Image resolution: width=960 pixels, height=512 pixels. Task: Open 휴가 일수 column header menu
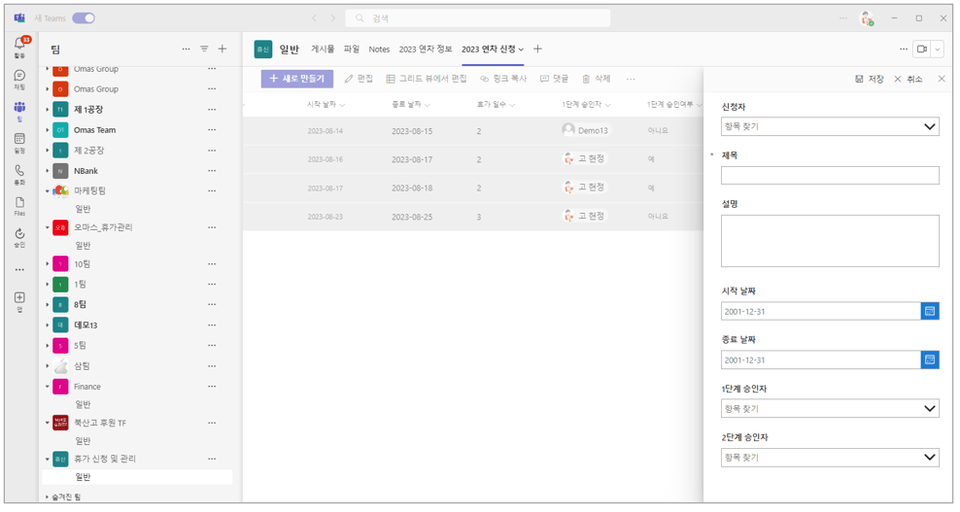(x=496, y=105)
